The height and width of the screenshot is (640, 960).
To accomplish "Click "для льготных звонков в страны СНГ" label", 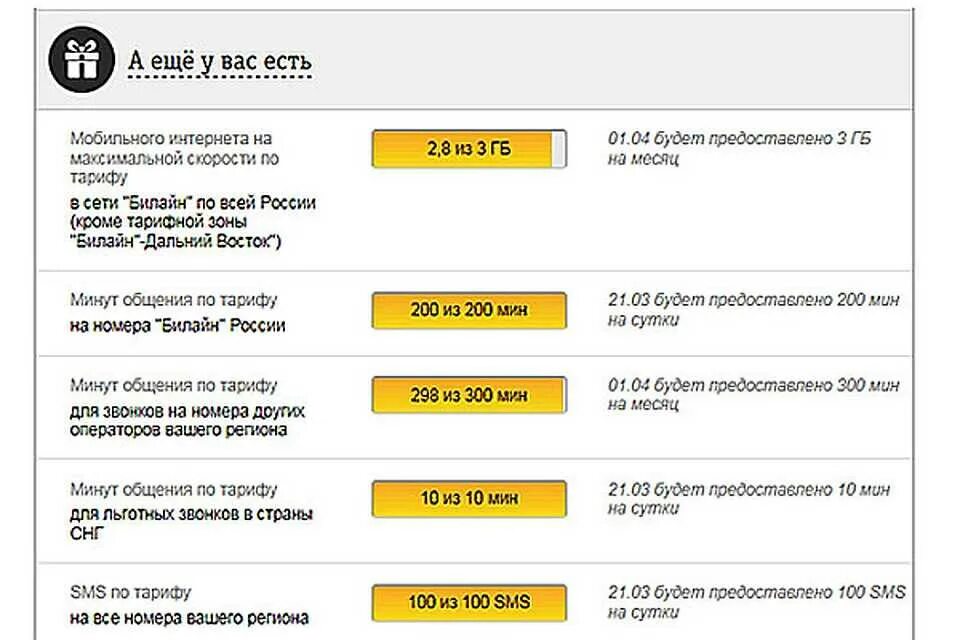I will coord(191,523).
